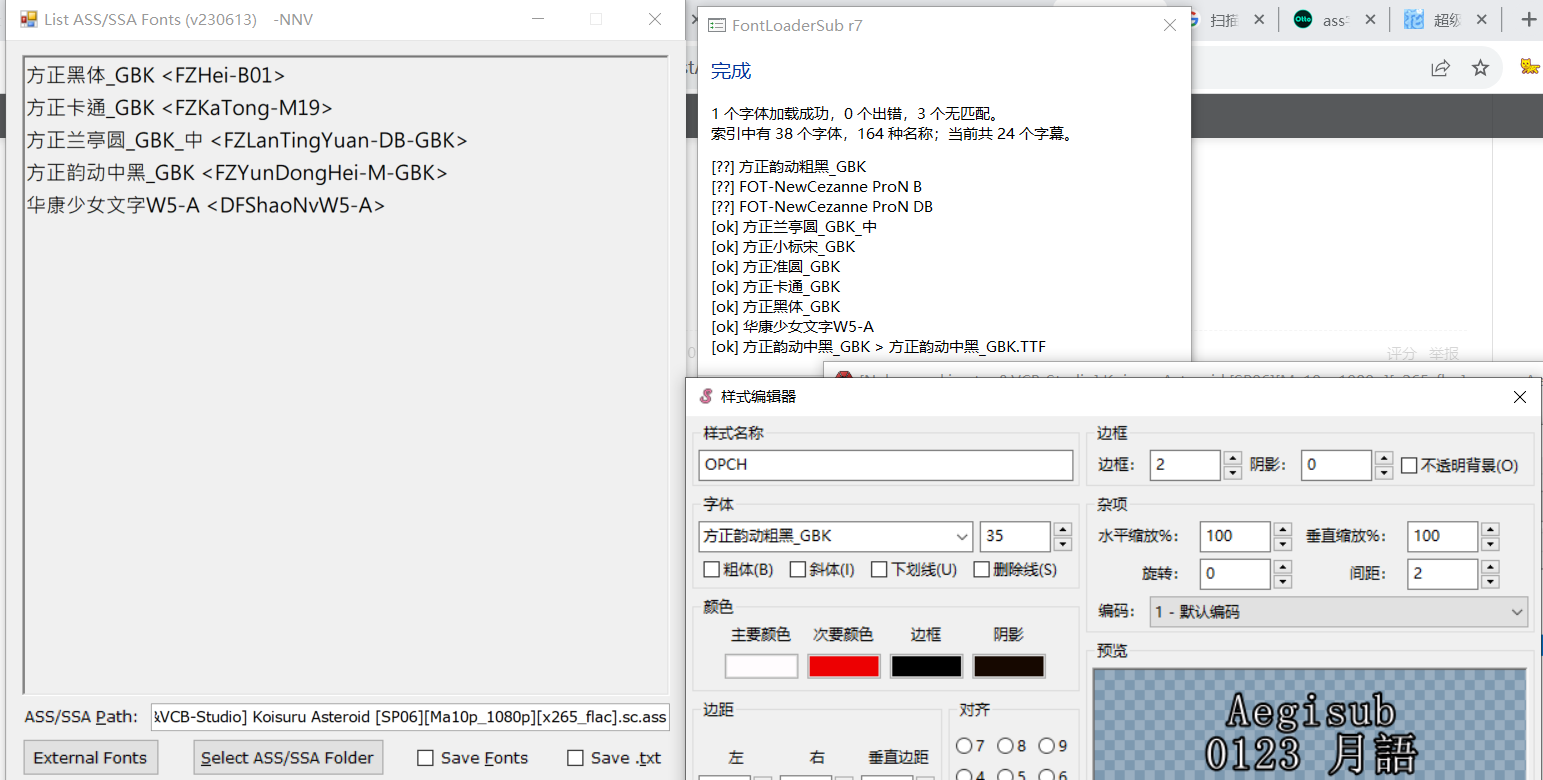Click the 旋转 rotation input field

point(1235,574)
